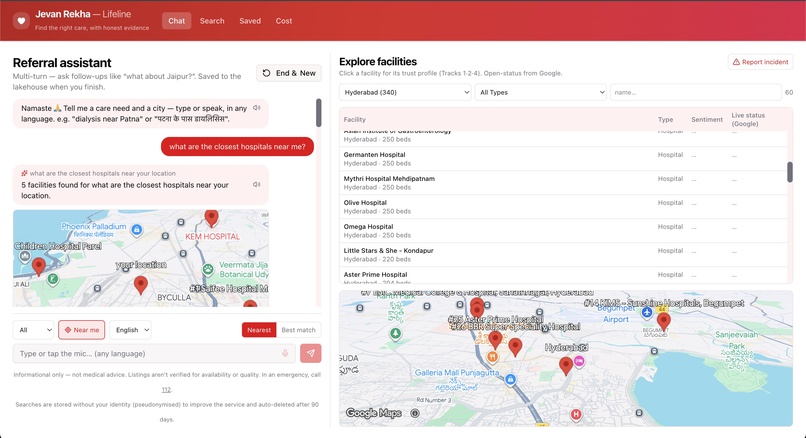Click the chat conversation scrollbar

[319, 113]
